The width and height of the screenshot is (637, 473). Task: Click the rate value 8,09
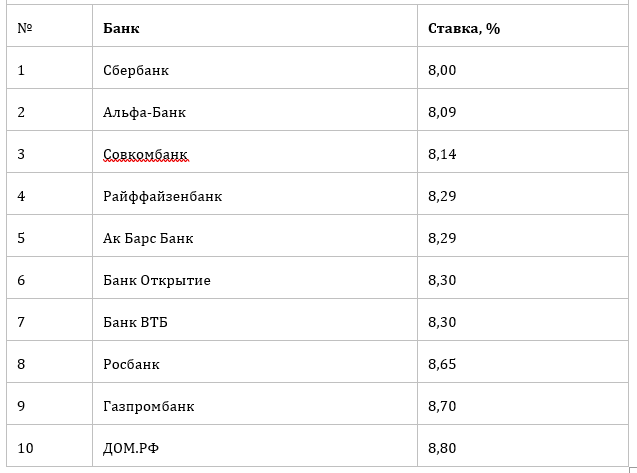coord(441,112)
